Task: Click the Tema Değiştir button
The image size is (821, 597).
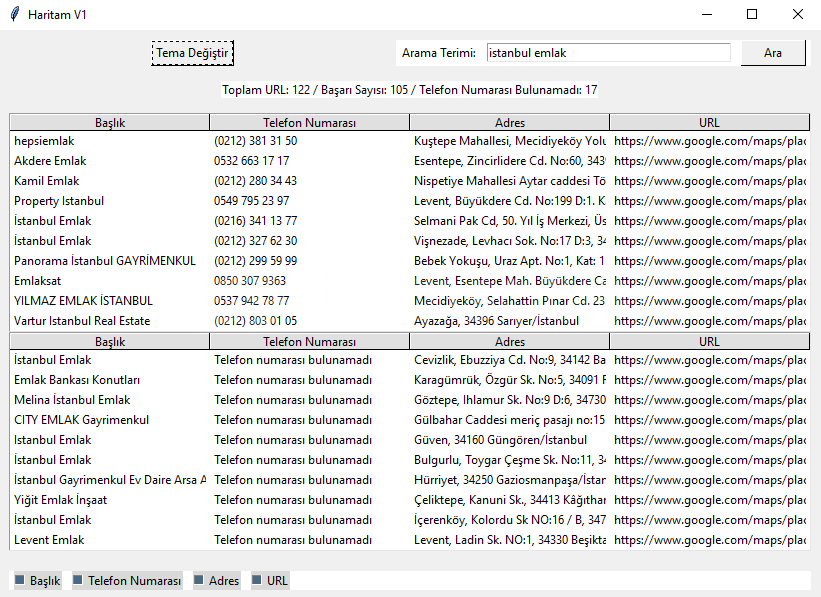Action: tap(193, 53)
